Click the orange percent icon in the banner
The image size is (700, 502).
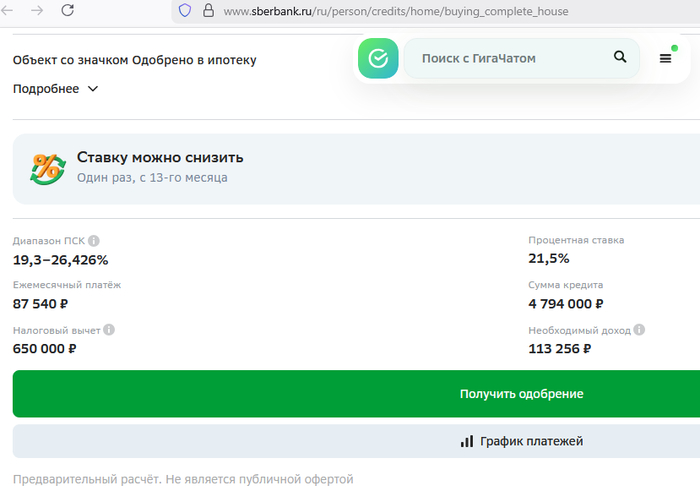tap(46, 168)
